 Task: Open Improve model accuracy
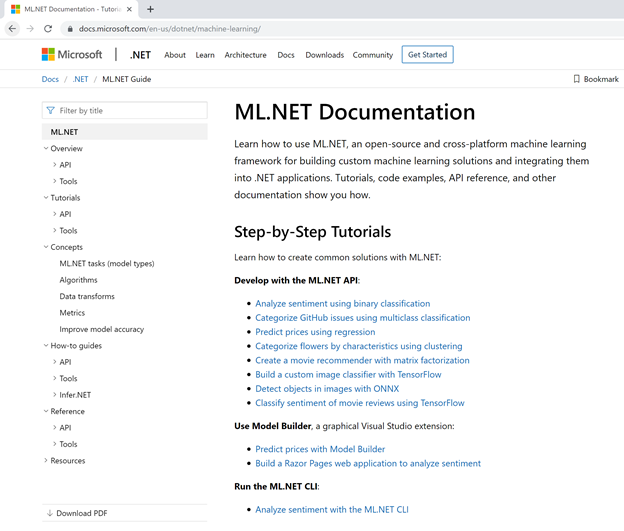coord(101,329)
